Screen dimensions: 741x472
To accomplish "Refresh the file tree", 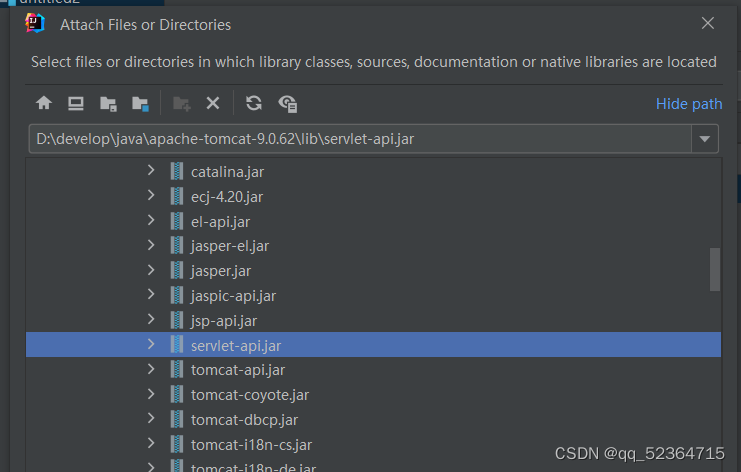I will click(x=254, y=103).
